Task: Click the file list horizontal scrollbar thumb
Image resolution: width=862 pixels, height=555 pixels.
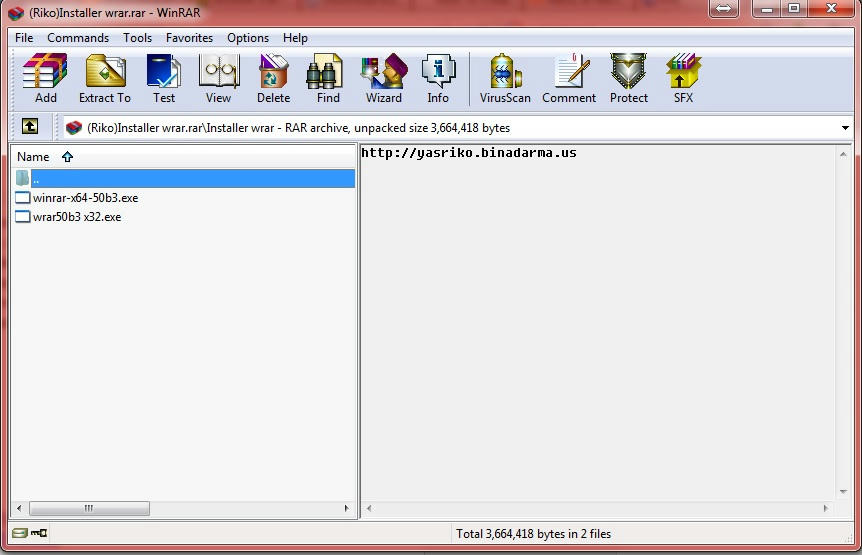Action: [89, 508]
